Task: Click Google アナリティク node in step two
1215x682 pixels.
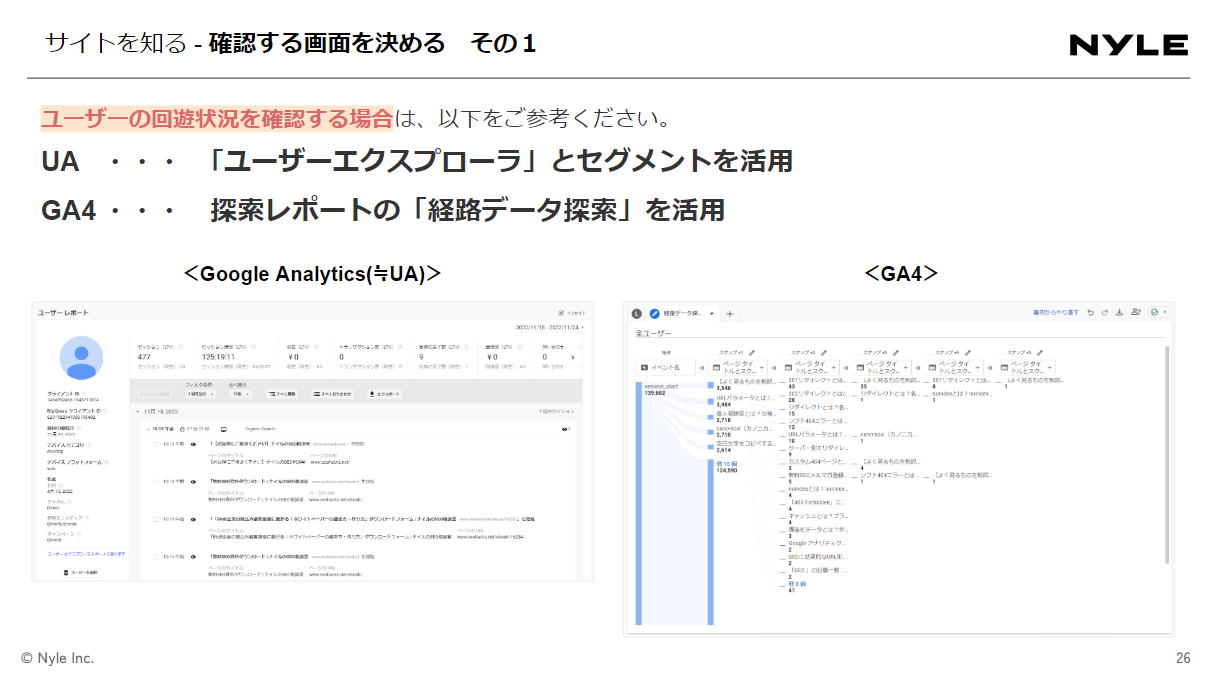Action: (x=817, y=542)
